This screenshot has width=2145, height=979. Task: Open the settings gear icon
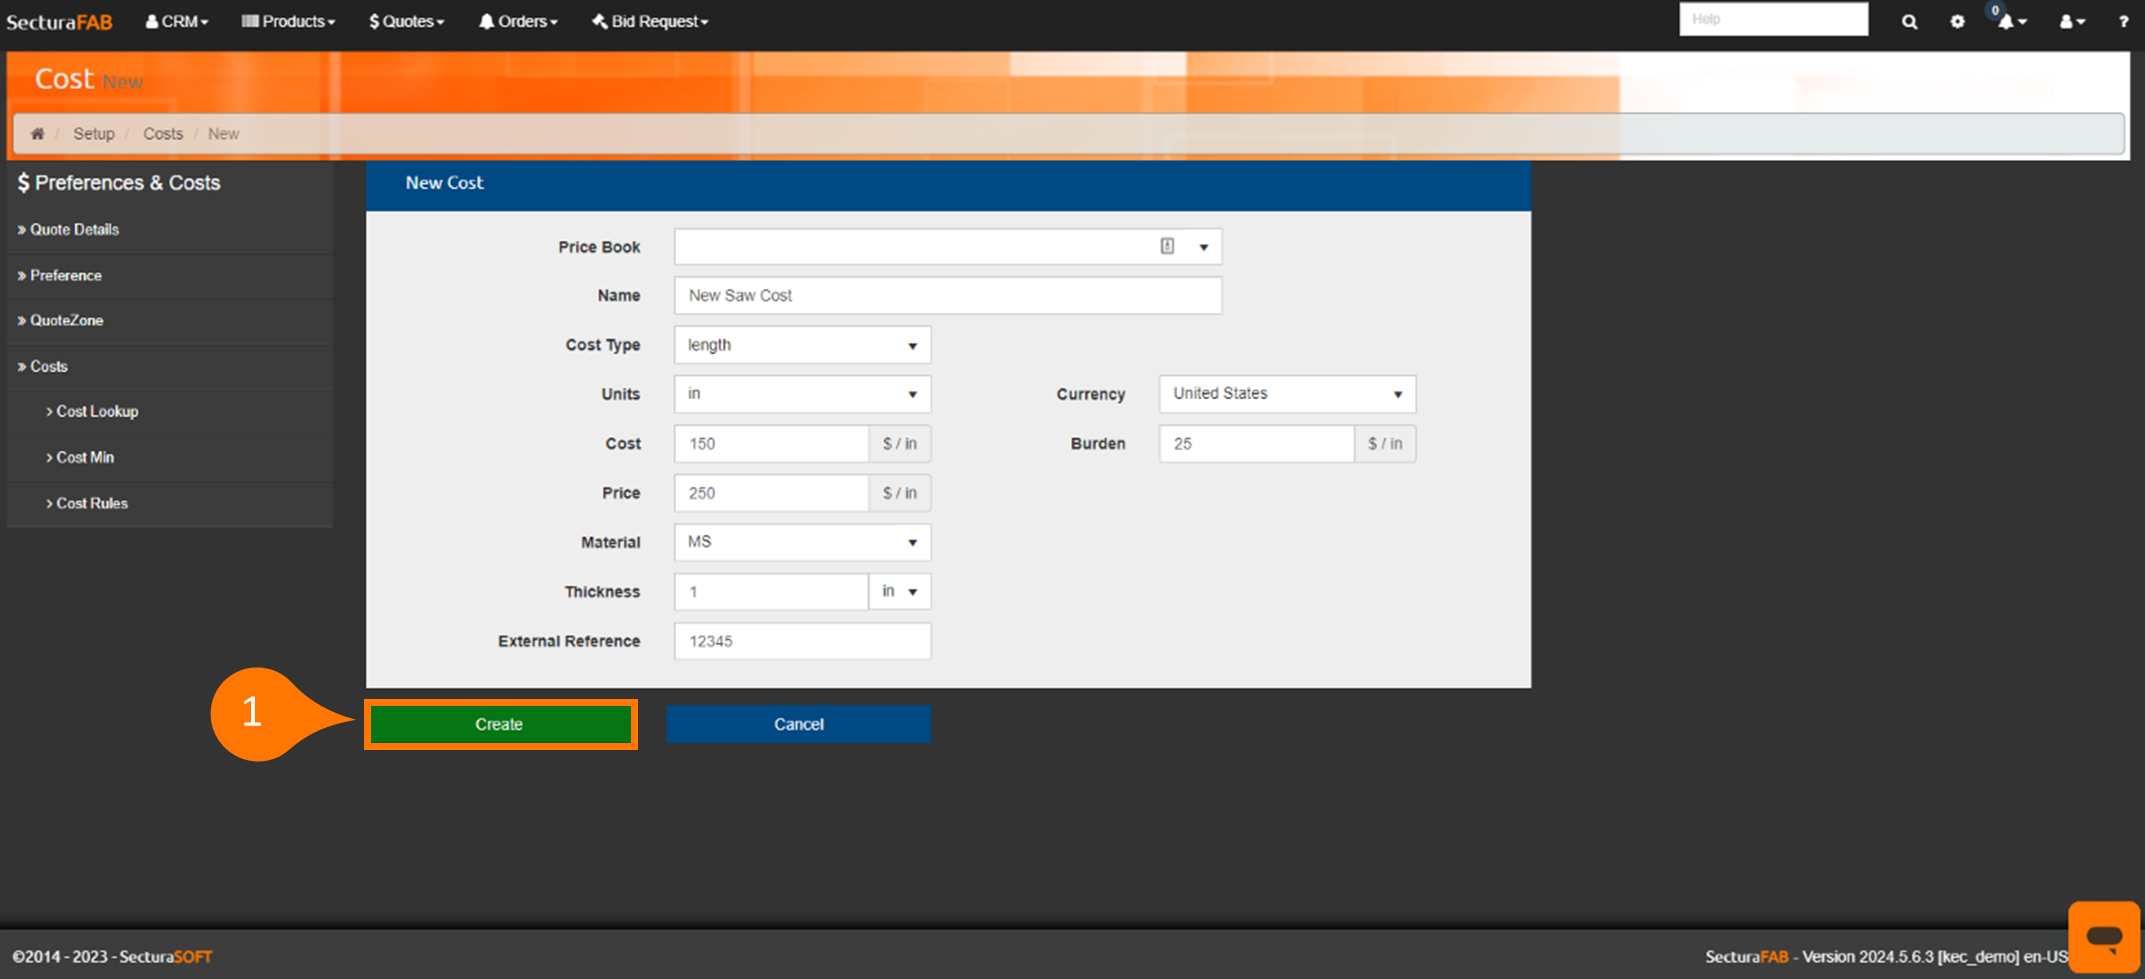1957,21
